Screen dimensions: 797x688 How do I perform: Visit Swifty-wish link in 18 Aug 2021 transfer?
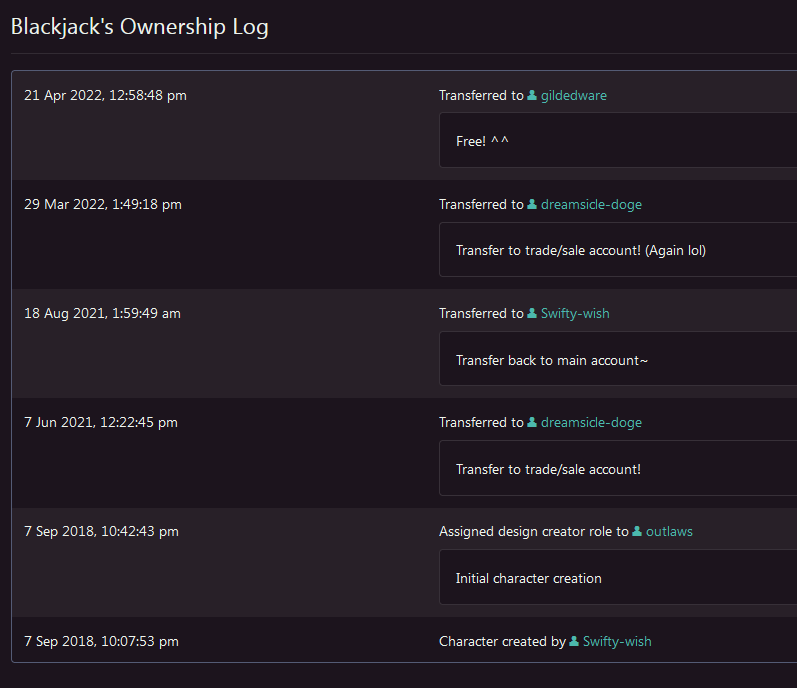pos(575,314)
